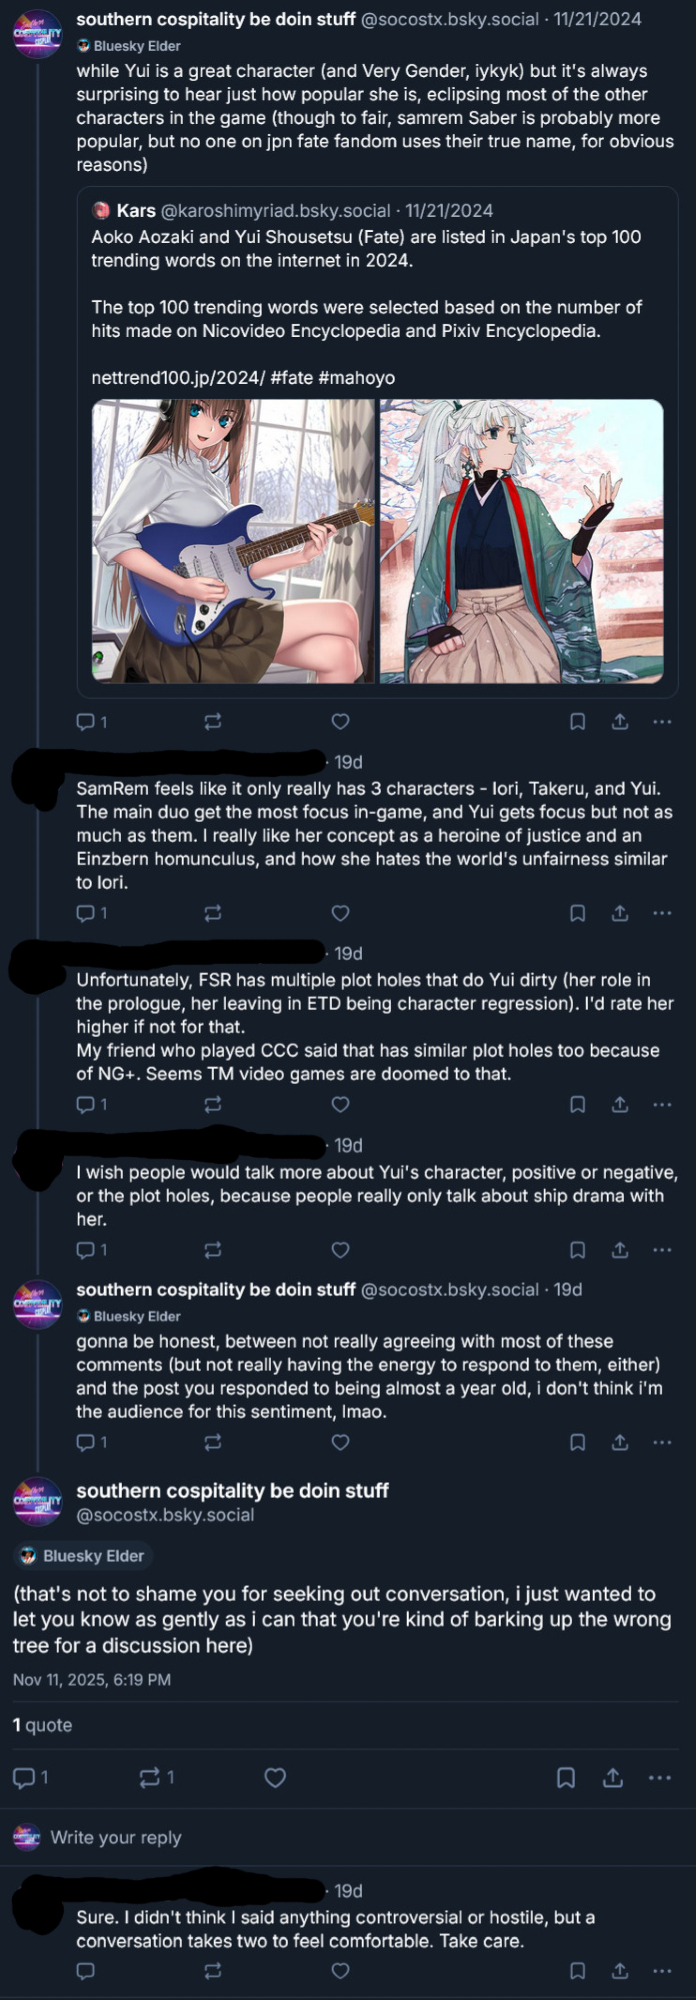Viewport: 696px width, 2000px height.
Task: Like the top post about Yui's popularity
Action: coord(340,721)
